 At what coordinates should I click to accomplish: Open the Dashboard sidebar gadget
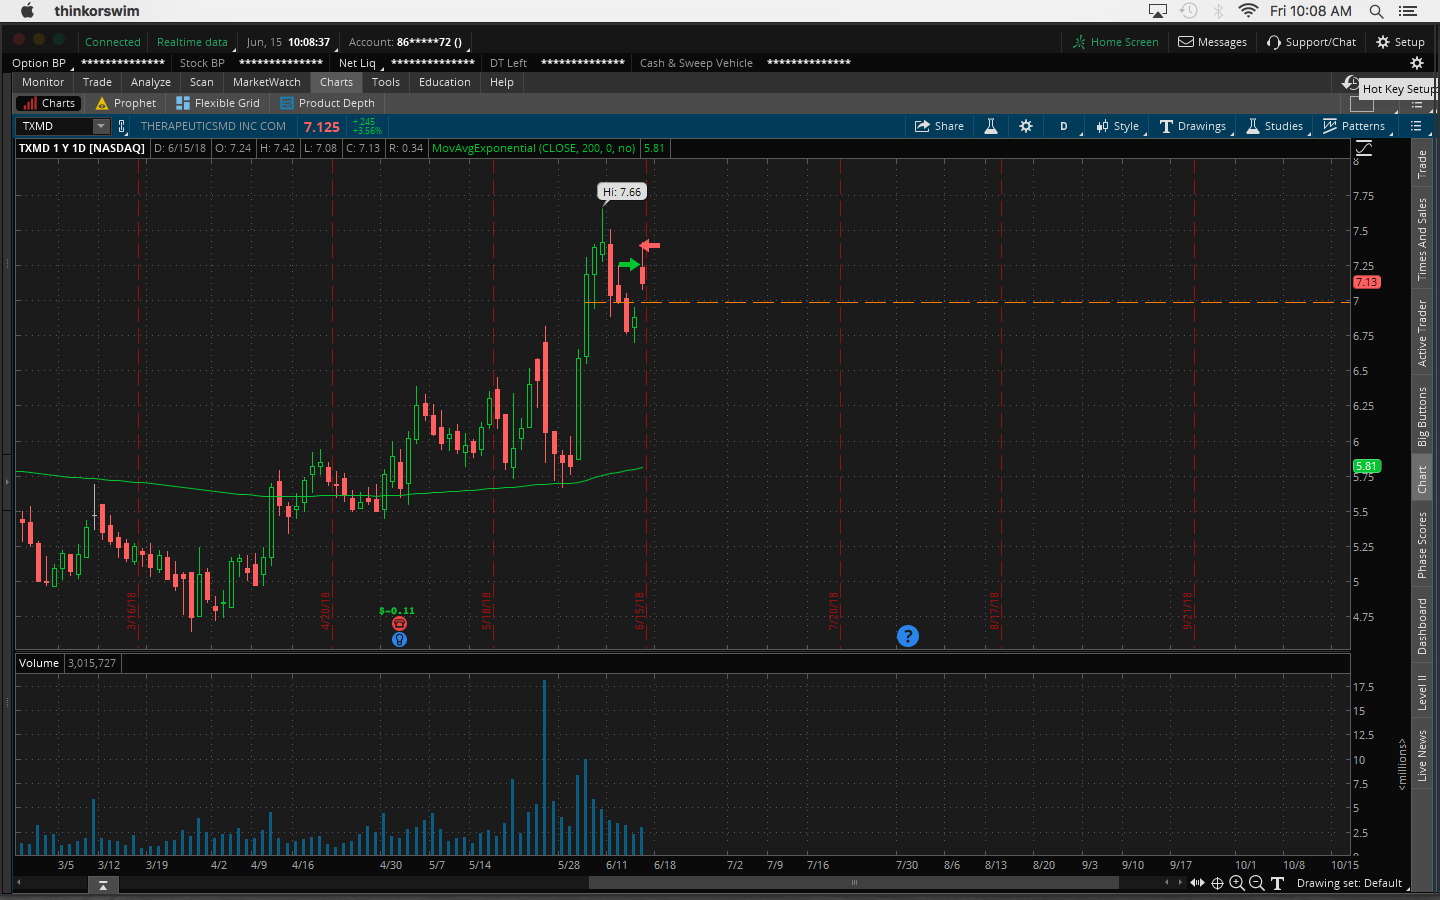[1422, 627]
